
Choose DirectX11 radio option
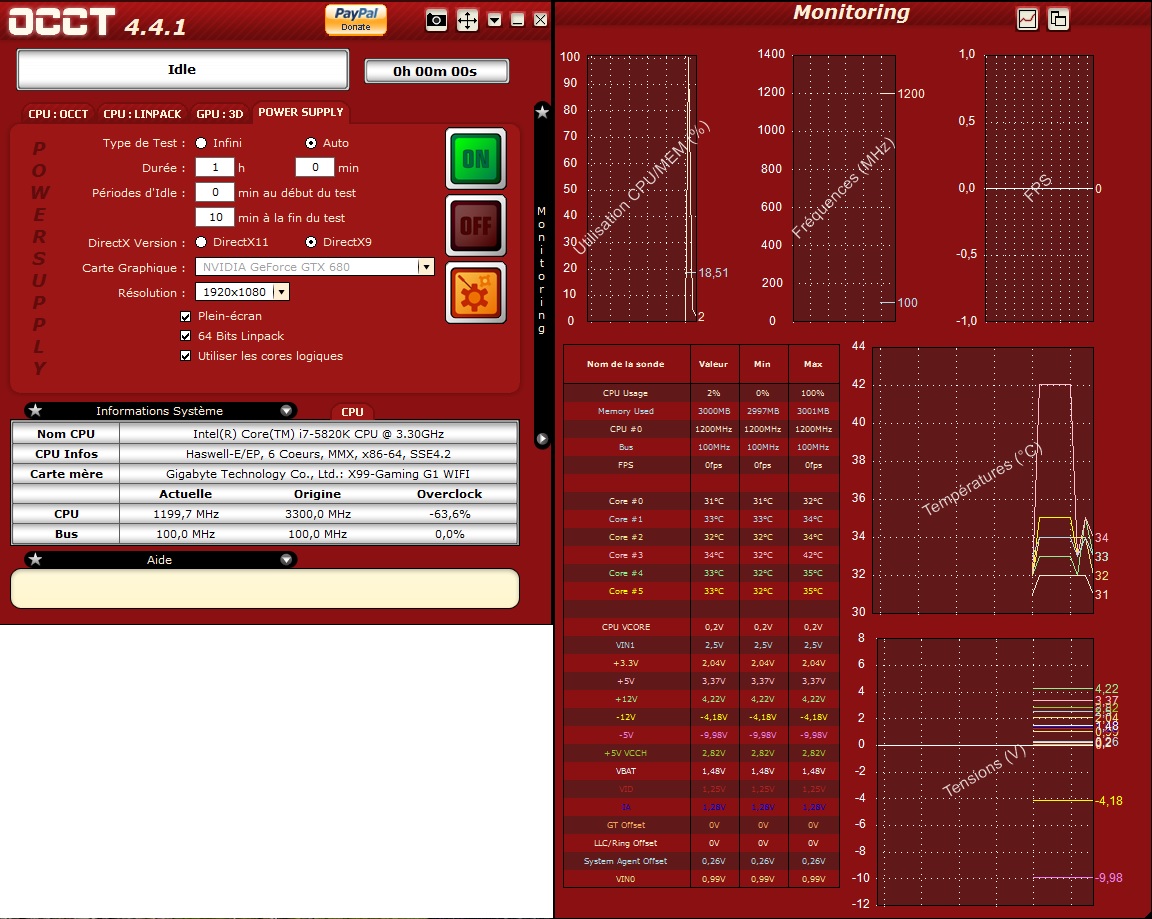(201, 242)
